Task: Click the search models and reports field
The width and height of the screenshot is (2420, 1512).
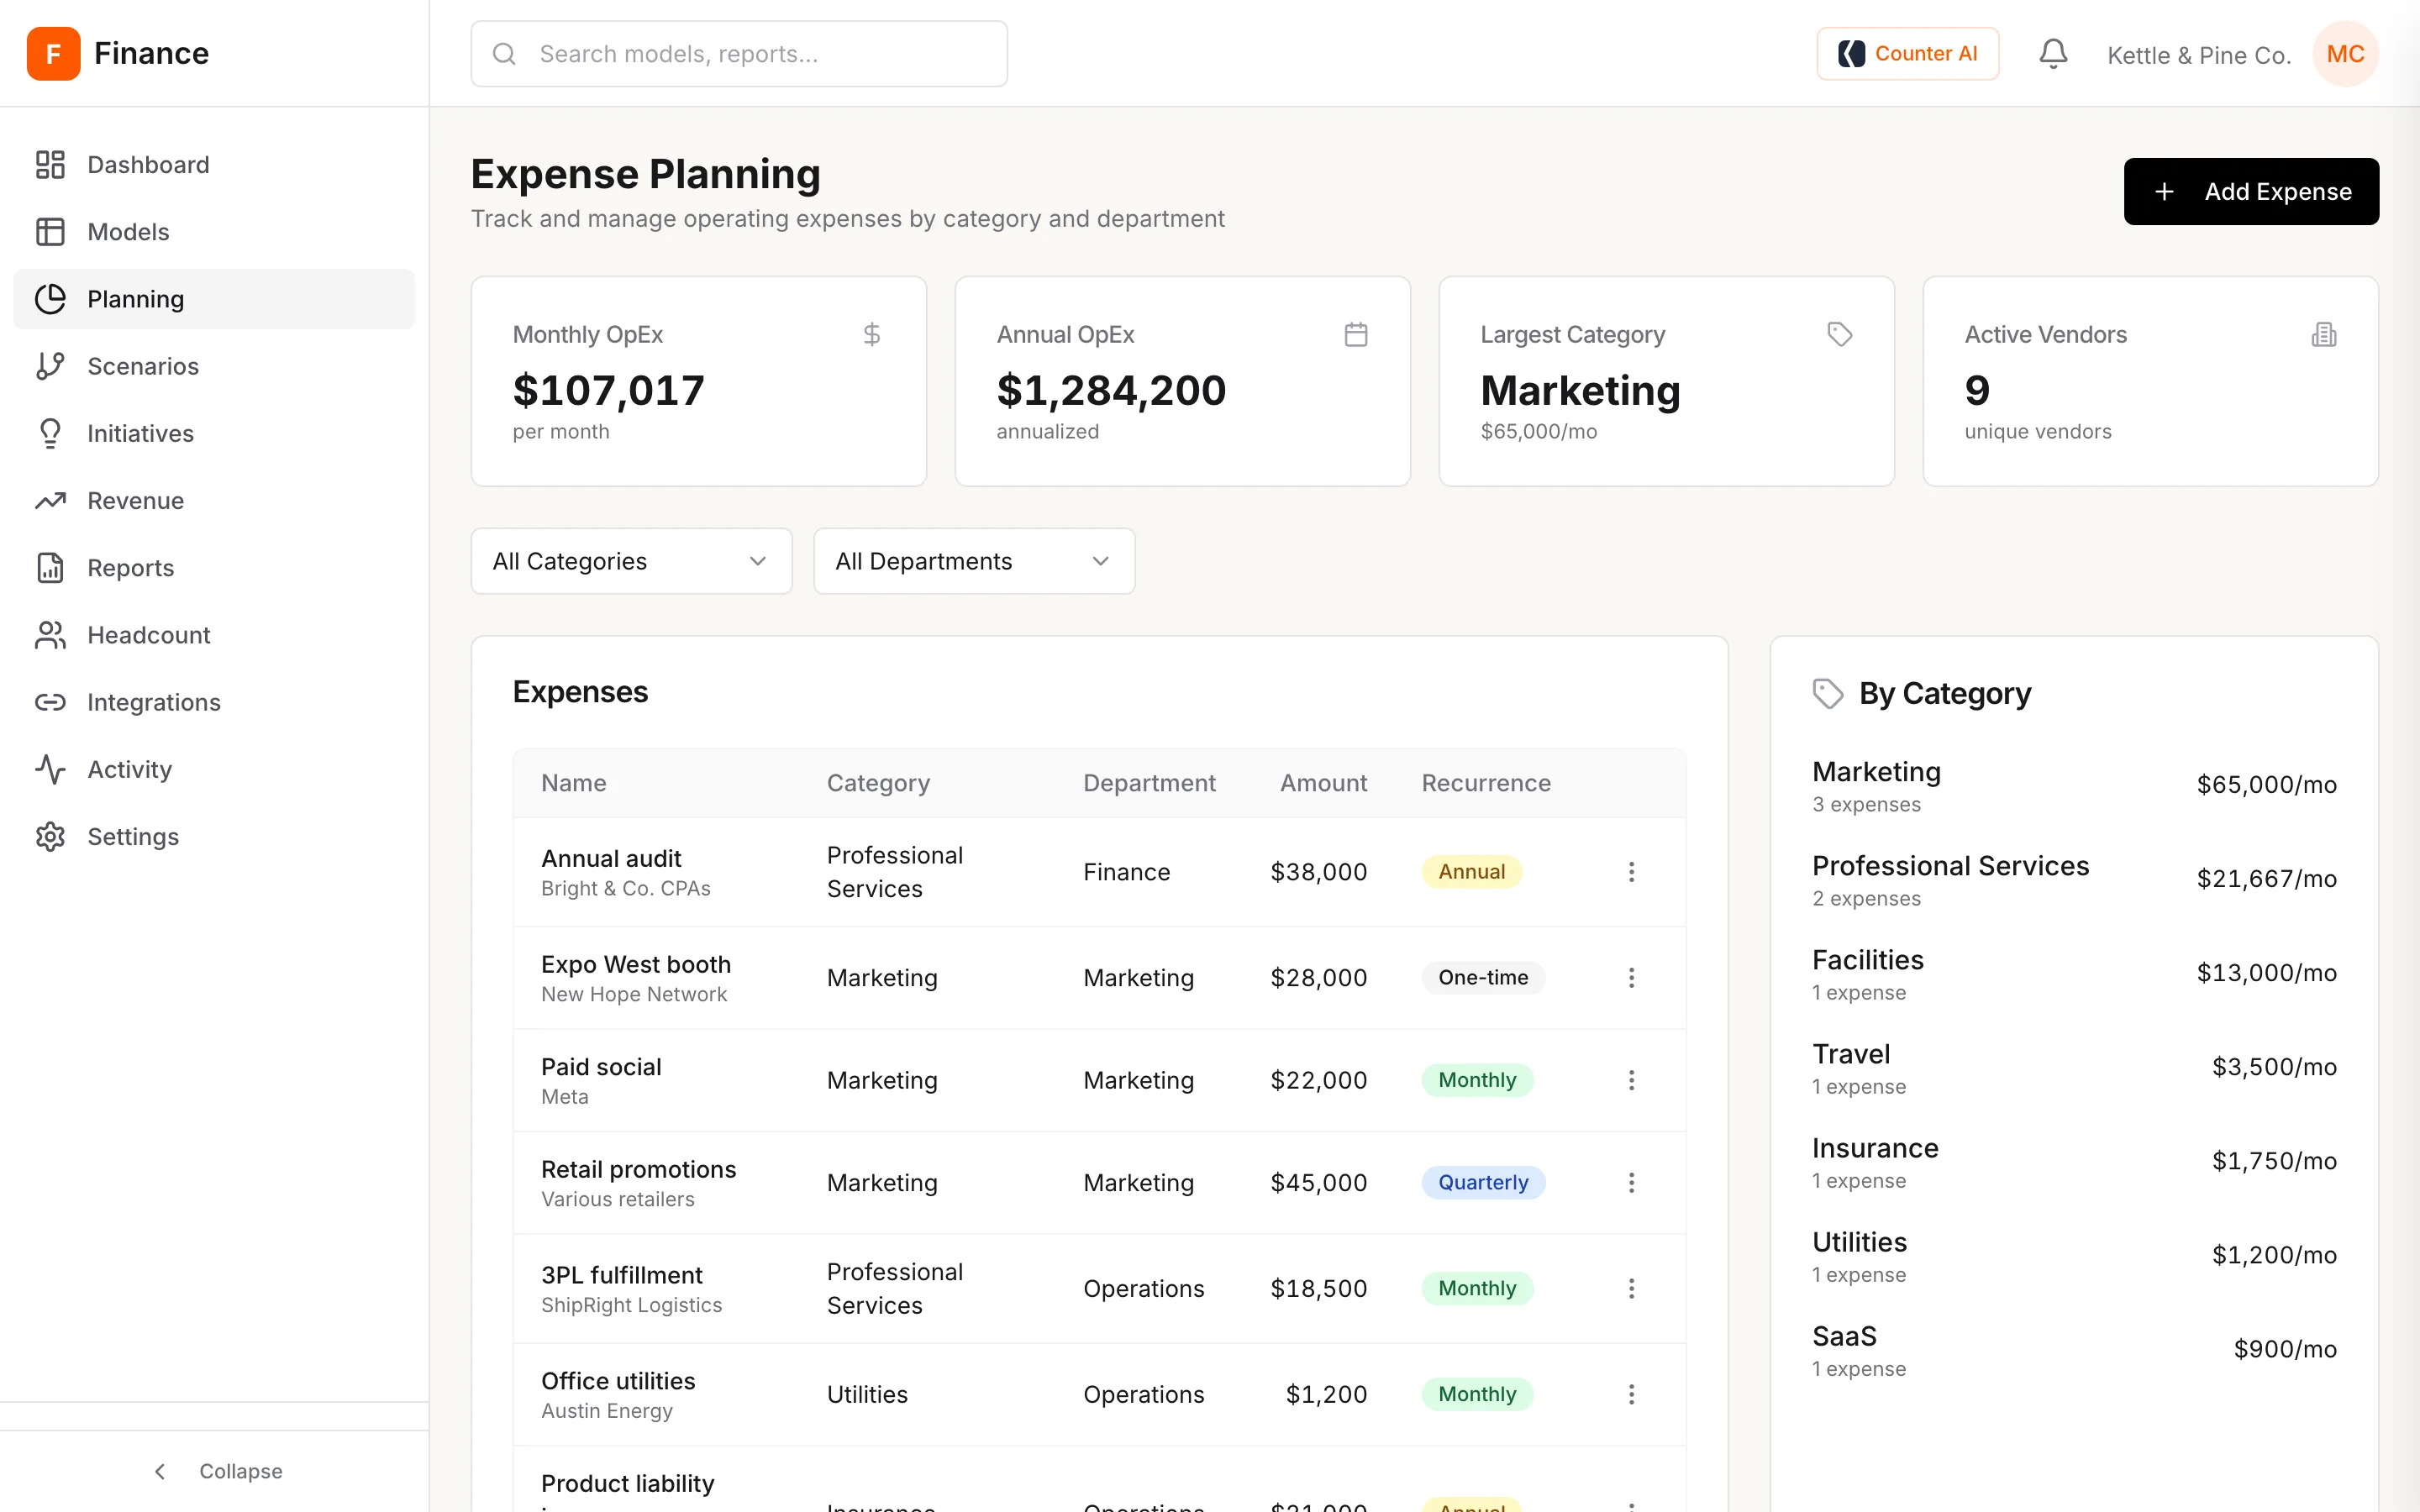Action: [739, 53]
